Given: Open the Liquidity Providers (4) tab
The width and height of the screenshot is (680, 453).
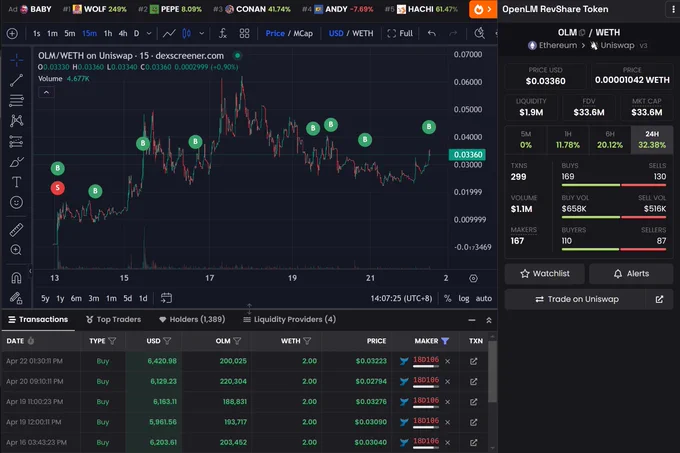Looking at the screenshot, I should 290,319.
